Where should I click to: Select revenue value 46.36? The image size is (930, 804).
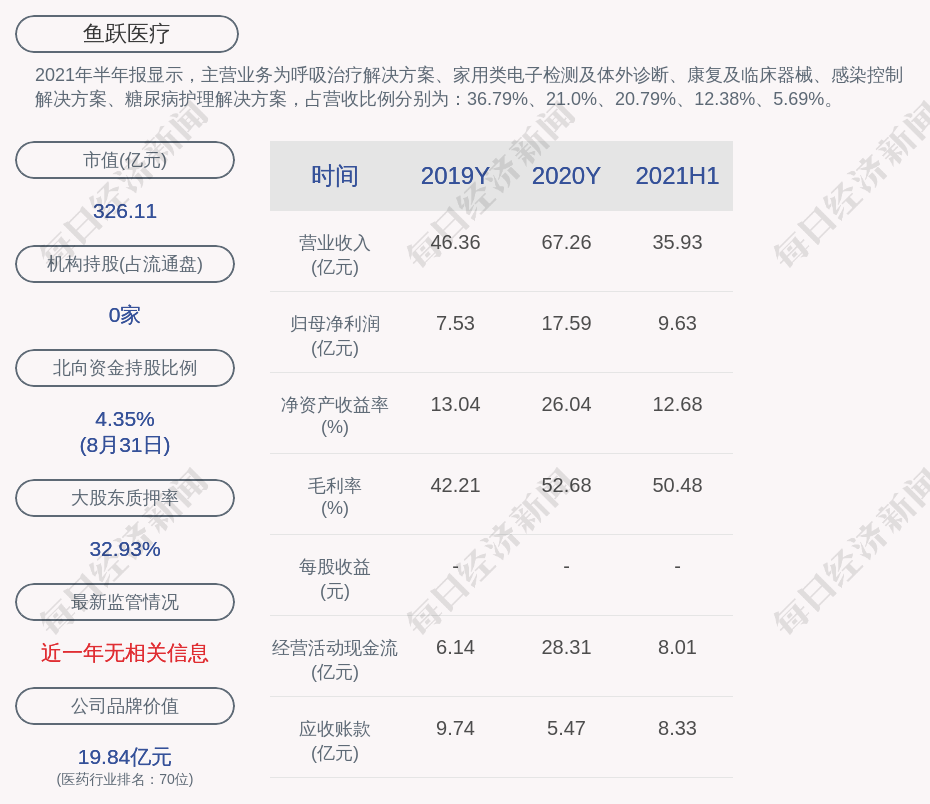455,243
